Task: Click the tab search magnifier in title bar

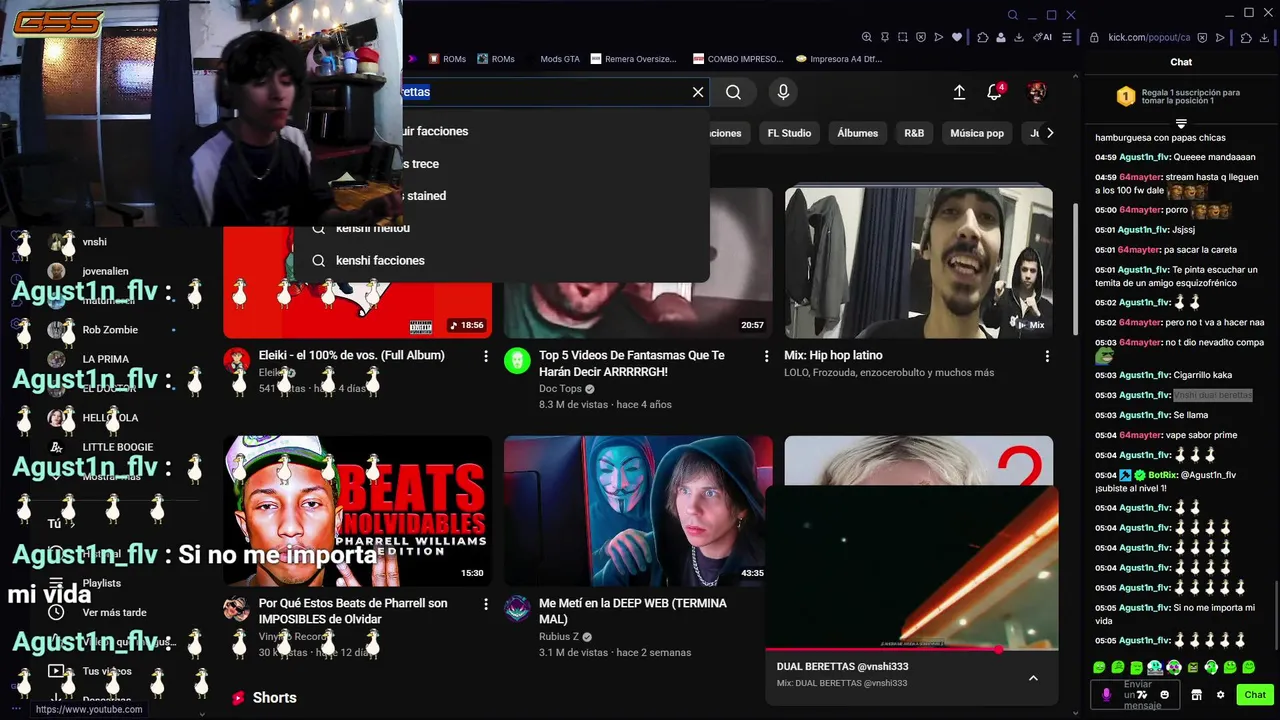Action: click(1013, 15)
